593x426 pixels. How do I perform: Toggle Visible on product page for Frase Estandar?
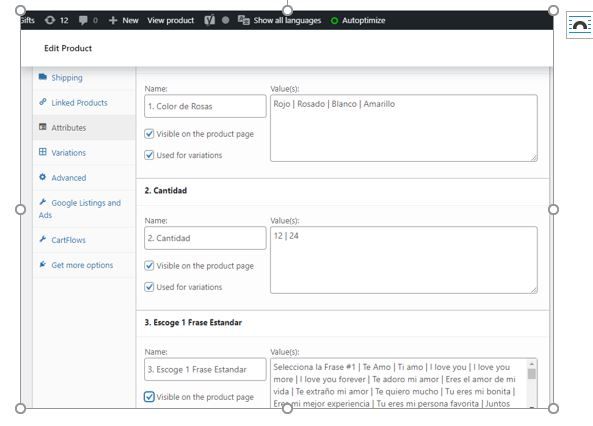(x=149, y=396)
